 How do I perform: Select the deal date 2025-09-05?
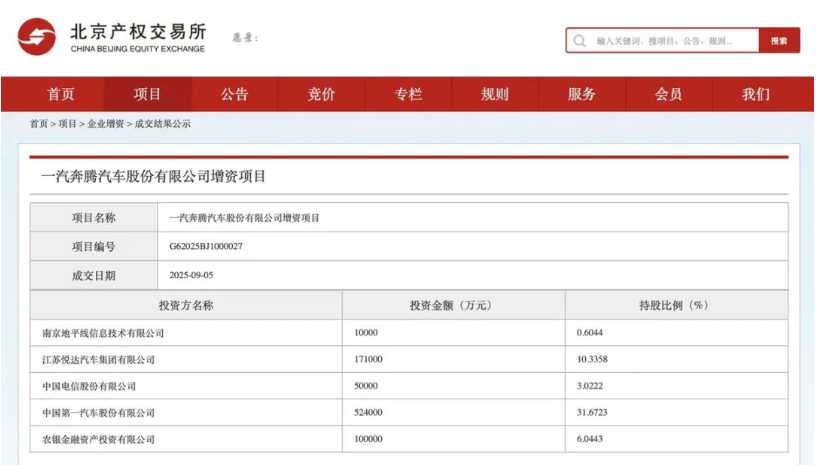(x=191, y=275)
